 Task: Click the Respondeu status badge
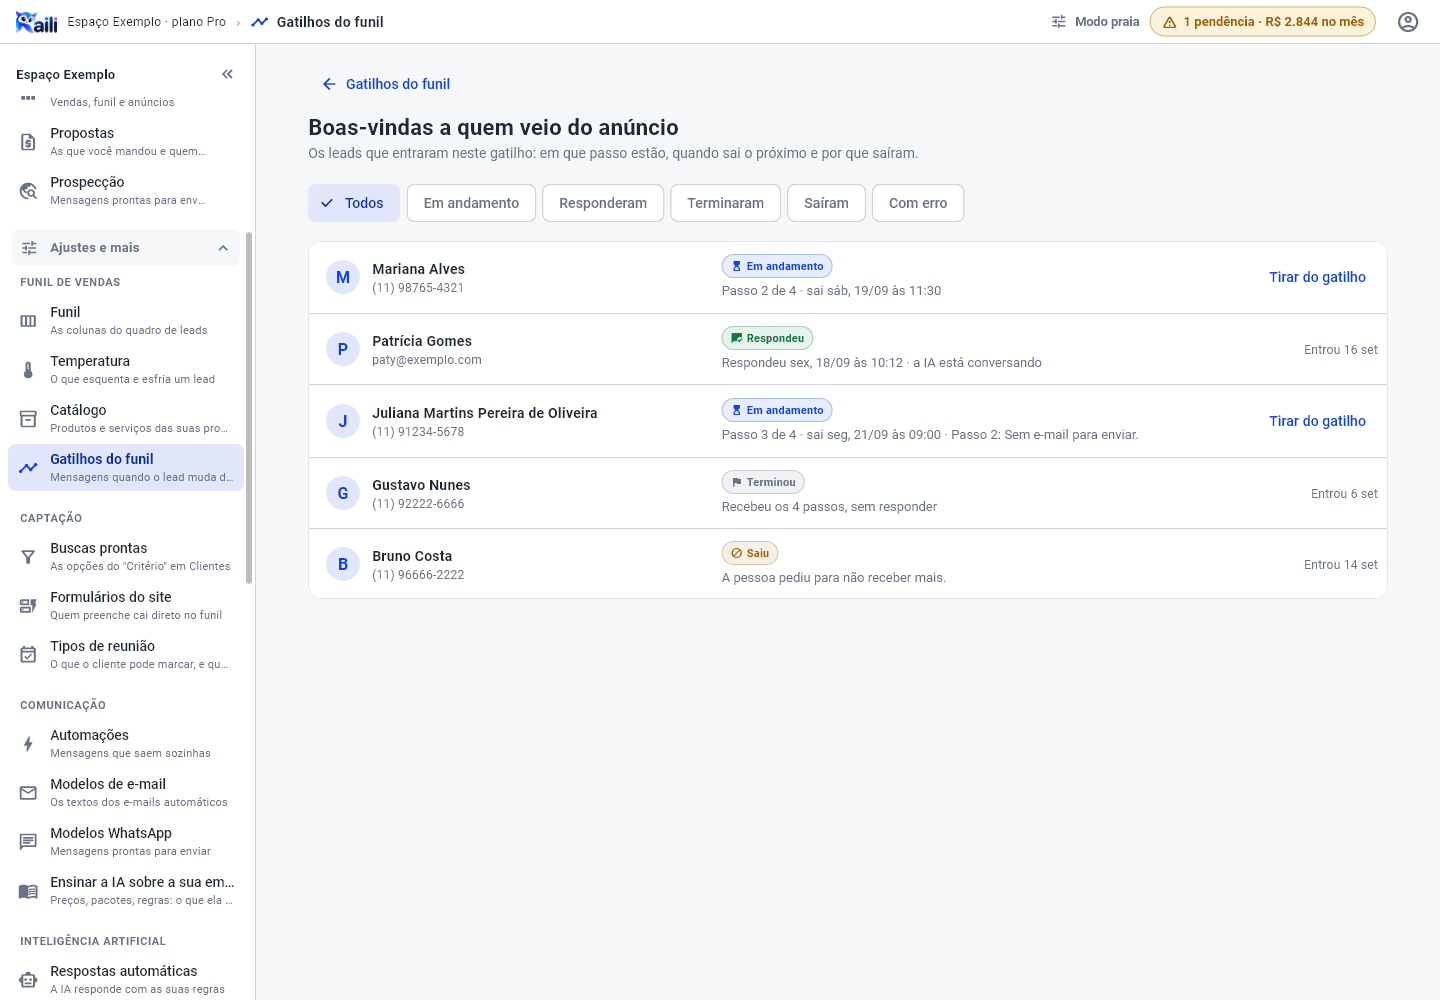pos(767,338)
